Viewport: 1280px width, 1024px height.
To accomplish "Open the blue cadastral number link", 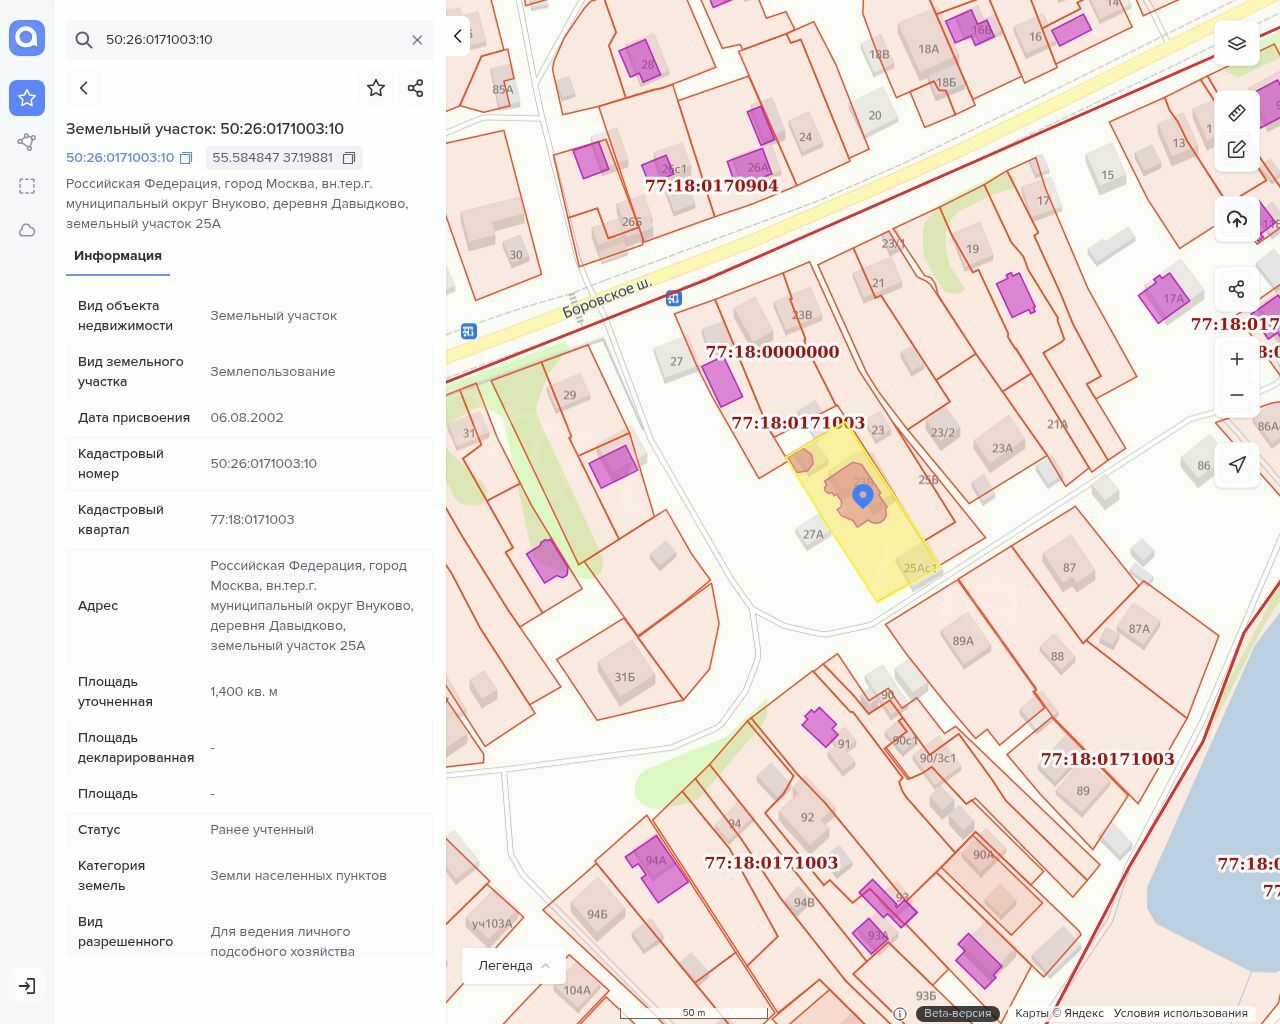I will 120,158.
